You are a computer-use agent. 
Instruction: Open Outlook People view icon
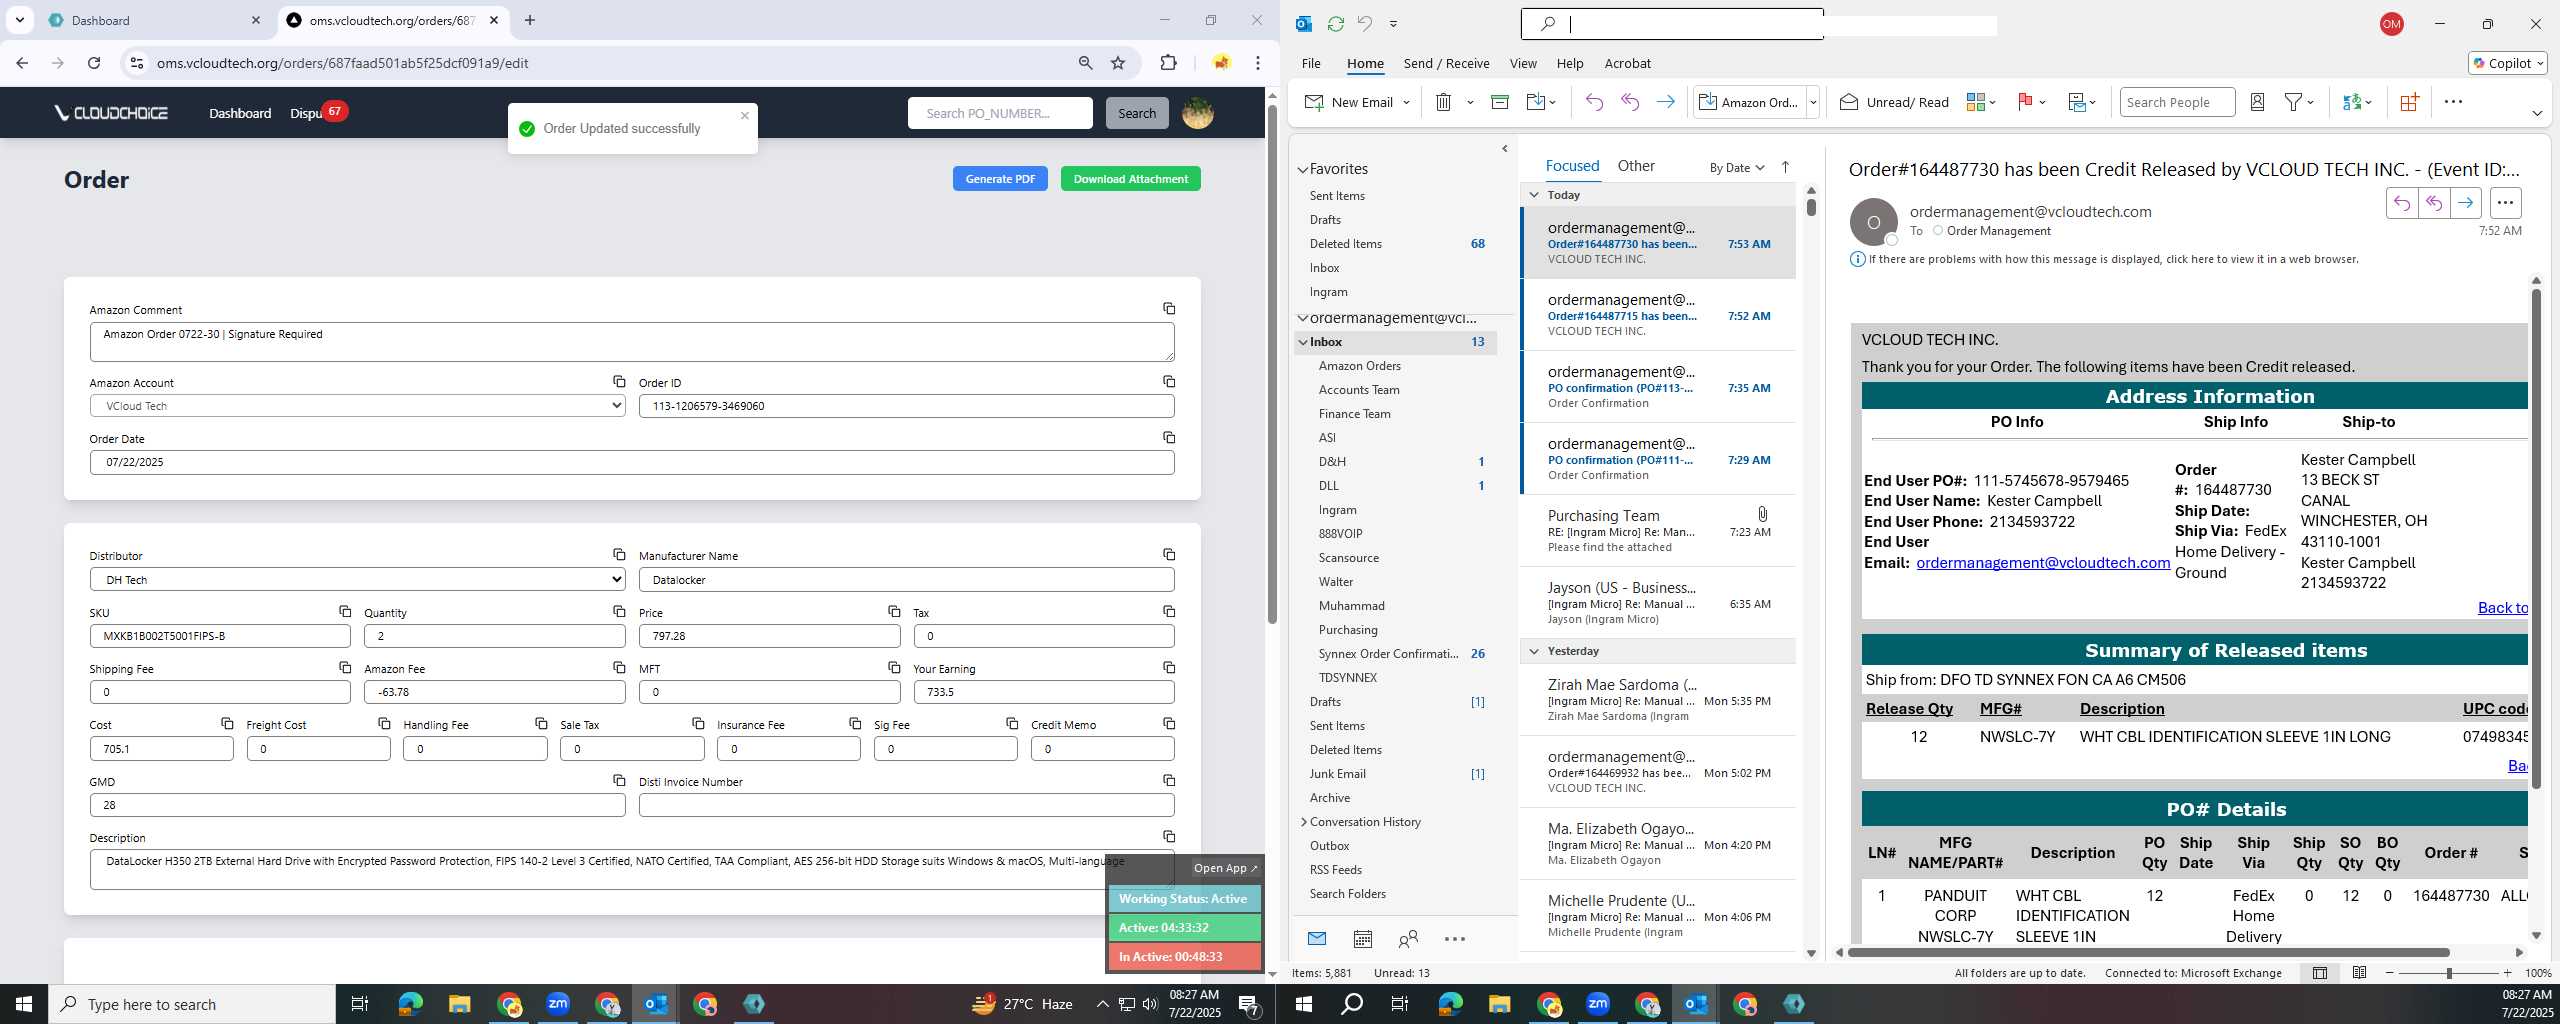click(1408, 939)
